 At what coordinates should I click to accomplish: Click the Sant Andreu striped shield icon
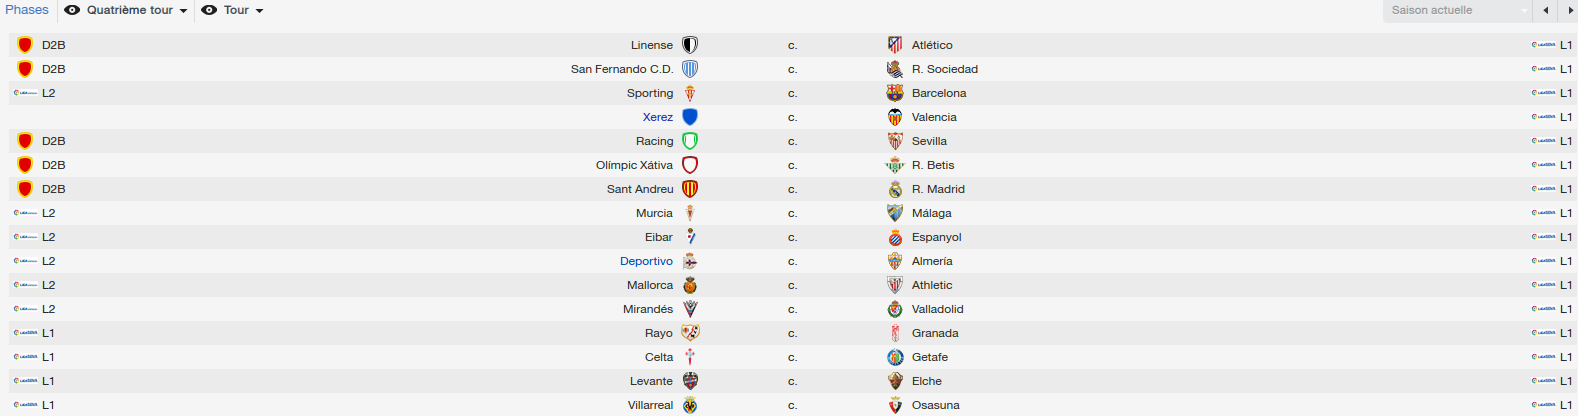690,189
